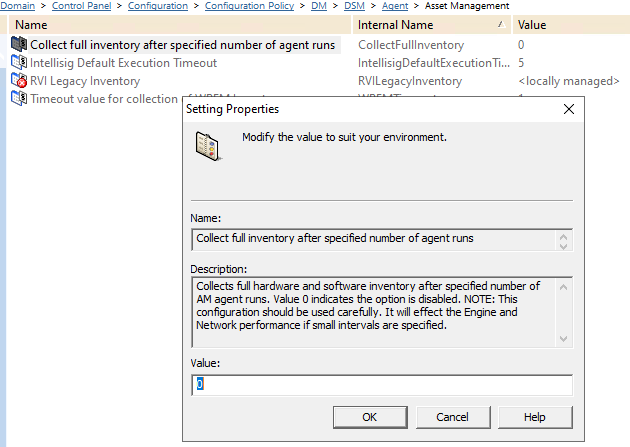The image size is (630, 447).
Task: Select the RVI Legacy Inventory row
Action: [85, 81]
